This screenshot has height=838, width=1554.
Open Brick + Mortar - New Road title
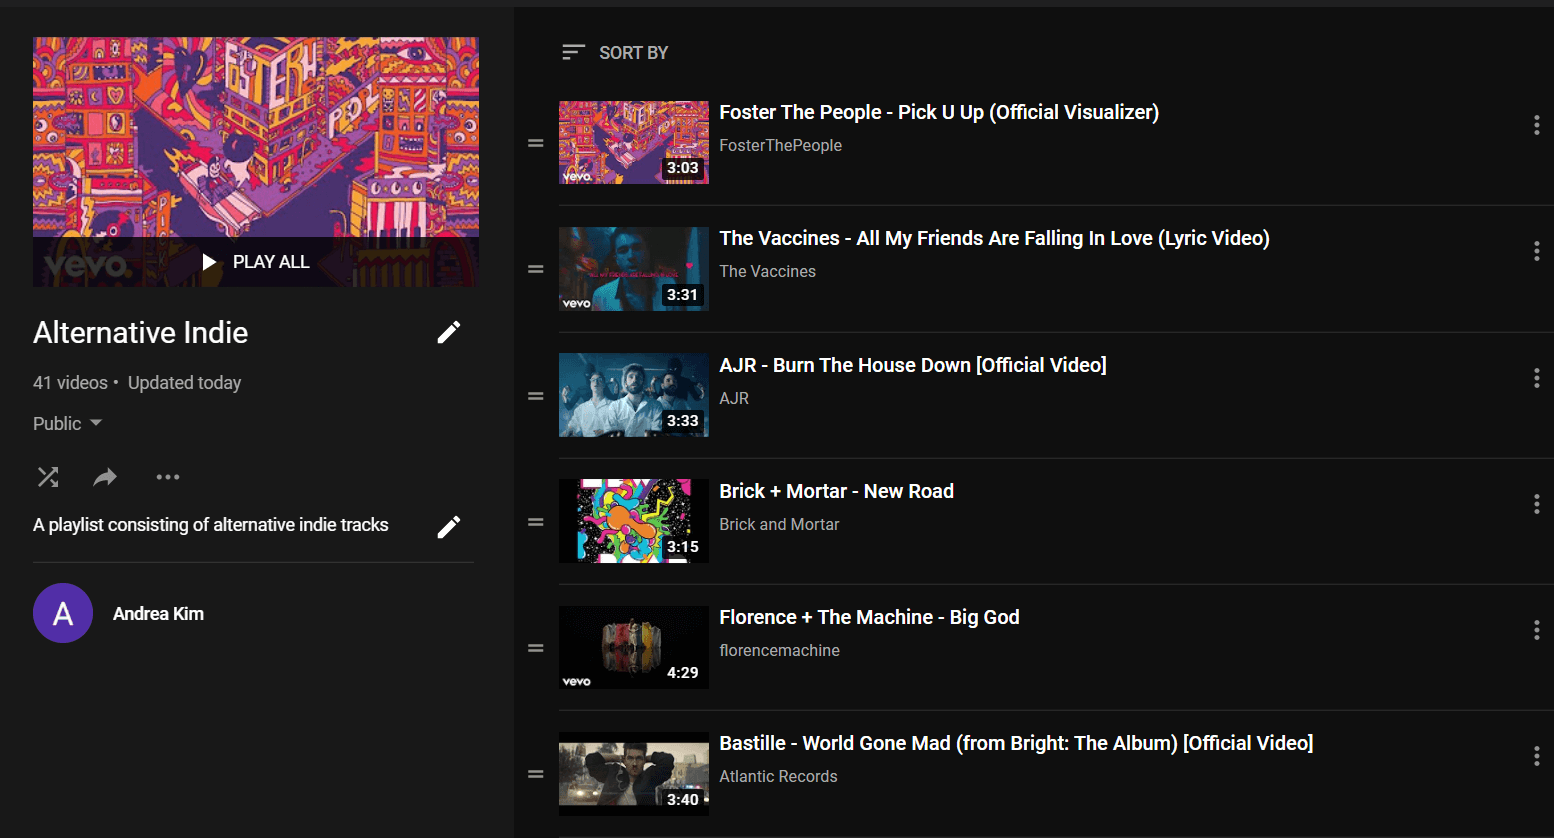click(836, 491)
